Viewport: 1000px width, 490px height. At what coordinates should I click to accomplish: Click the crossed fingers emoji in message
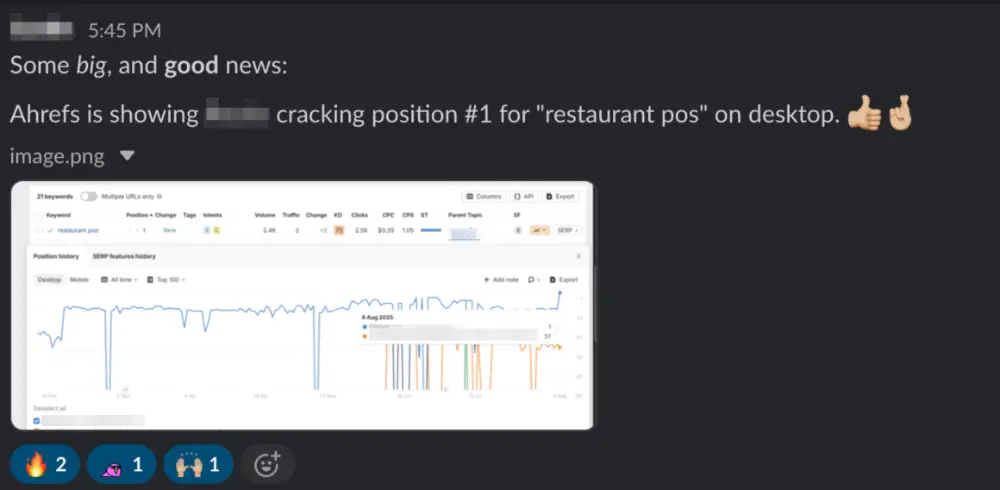899,115
